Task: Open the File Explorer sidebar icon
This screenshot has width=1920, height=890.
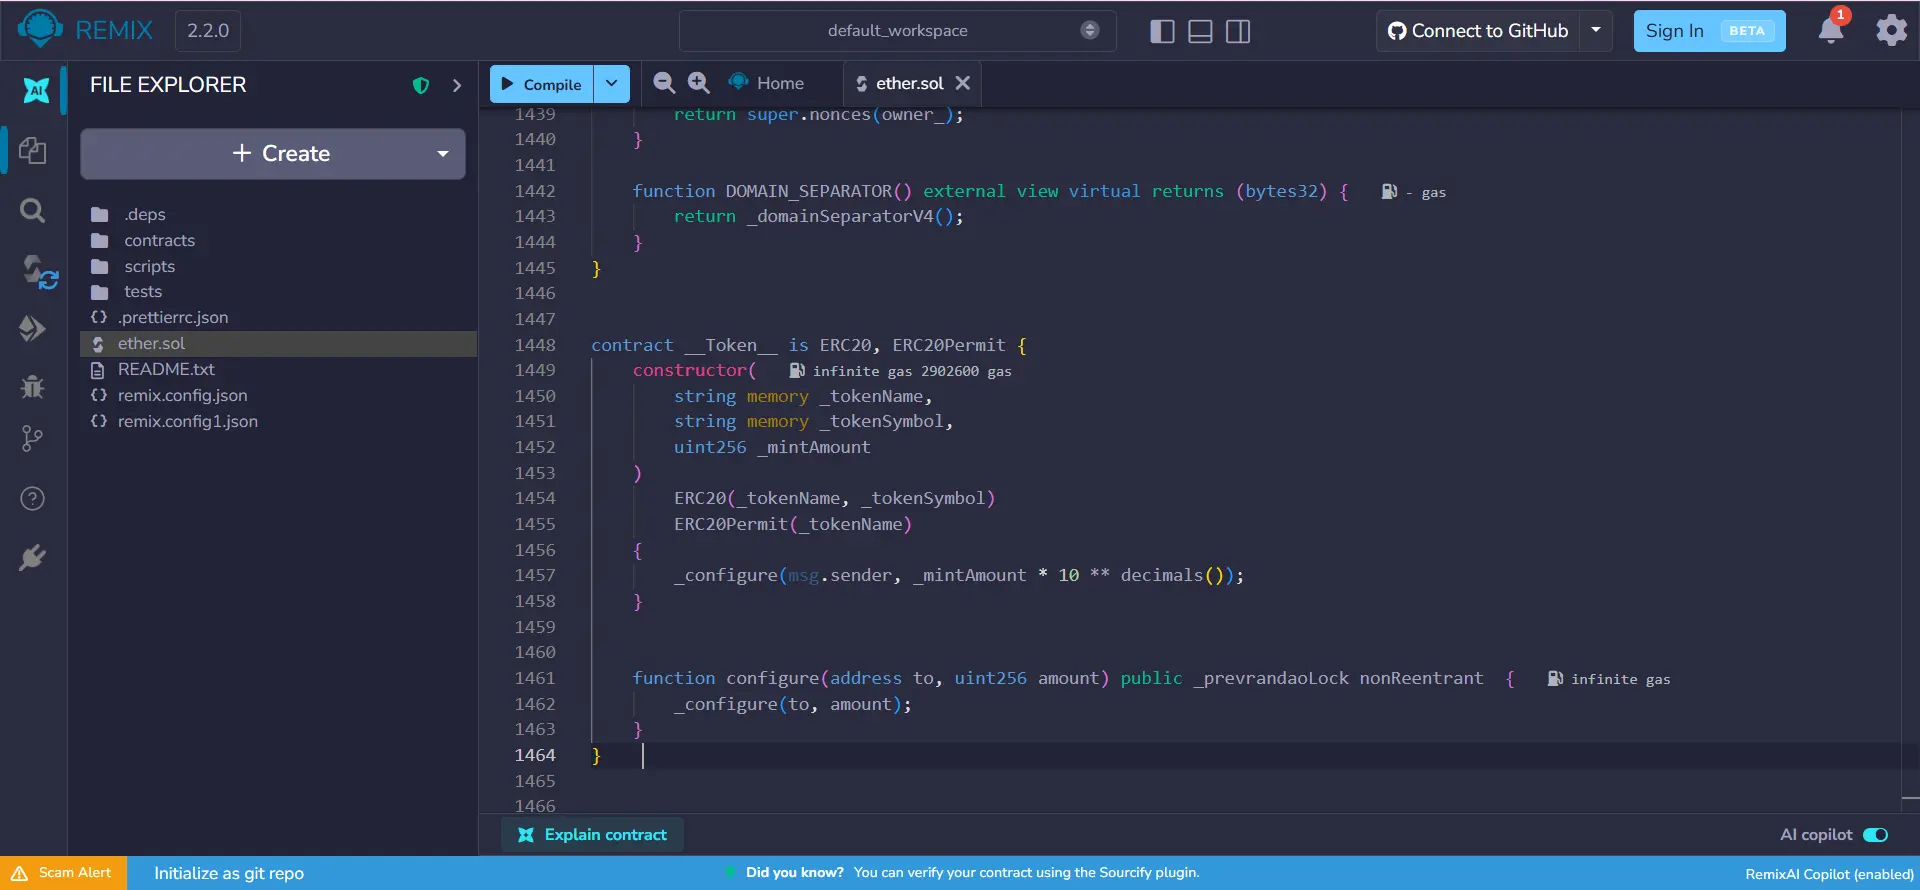Action: [32, 151]
